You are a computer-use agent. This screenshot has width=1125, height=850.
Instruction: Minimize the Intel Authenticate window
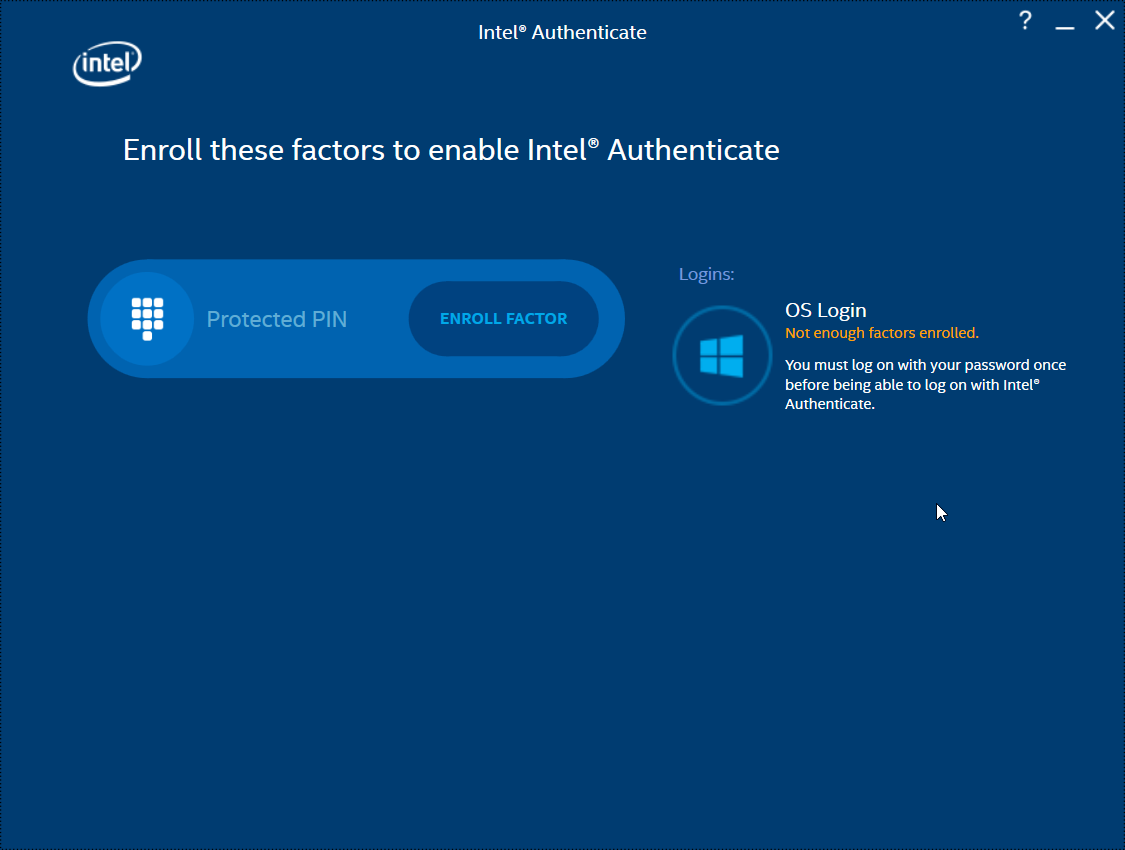[1065, 27]
